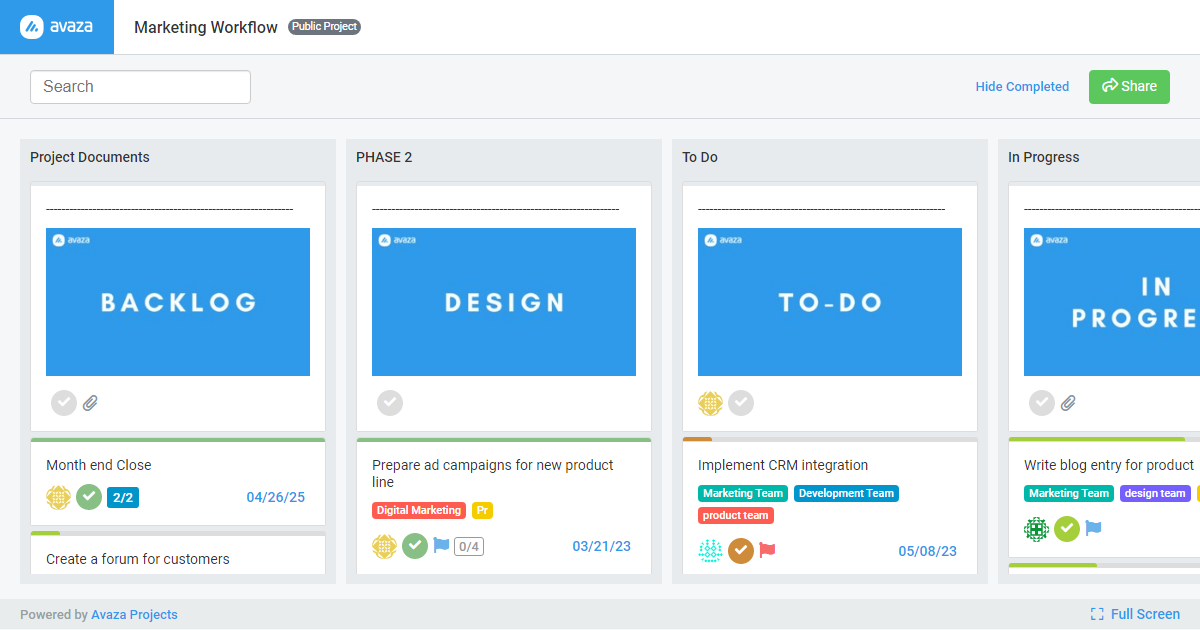Screen dimensions: 1200x630
Task: Click inside the Search field
Action: 140,87
